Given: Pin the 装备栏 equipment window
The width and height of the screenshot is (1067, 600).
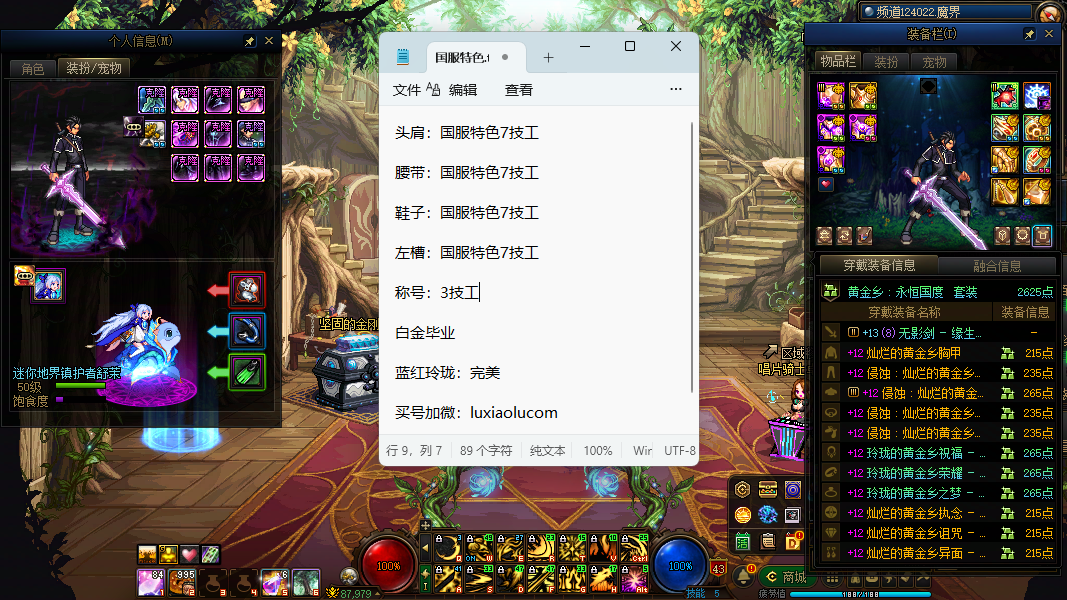Looking at the screenshot, I should 1030,34.
